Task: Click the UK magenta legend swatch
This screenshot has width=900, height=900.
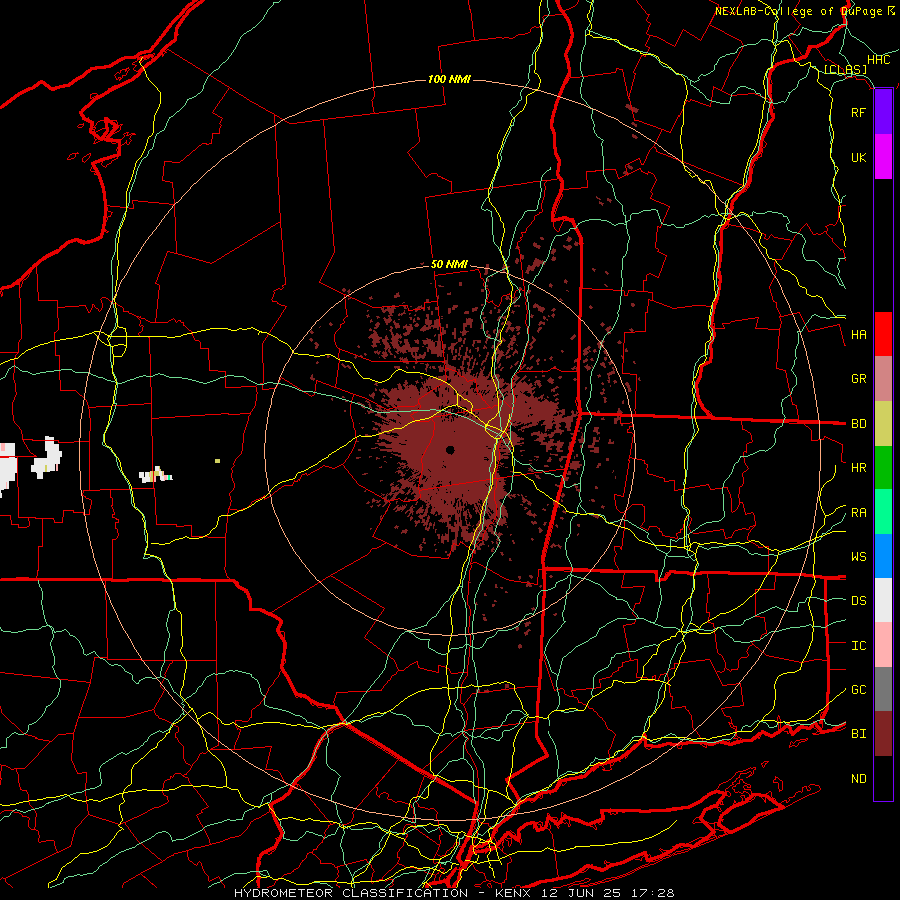Action: pos(883,157)
